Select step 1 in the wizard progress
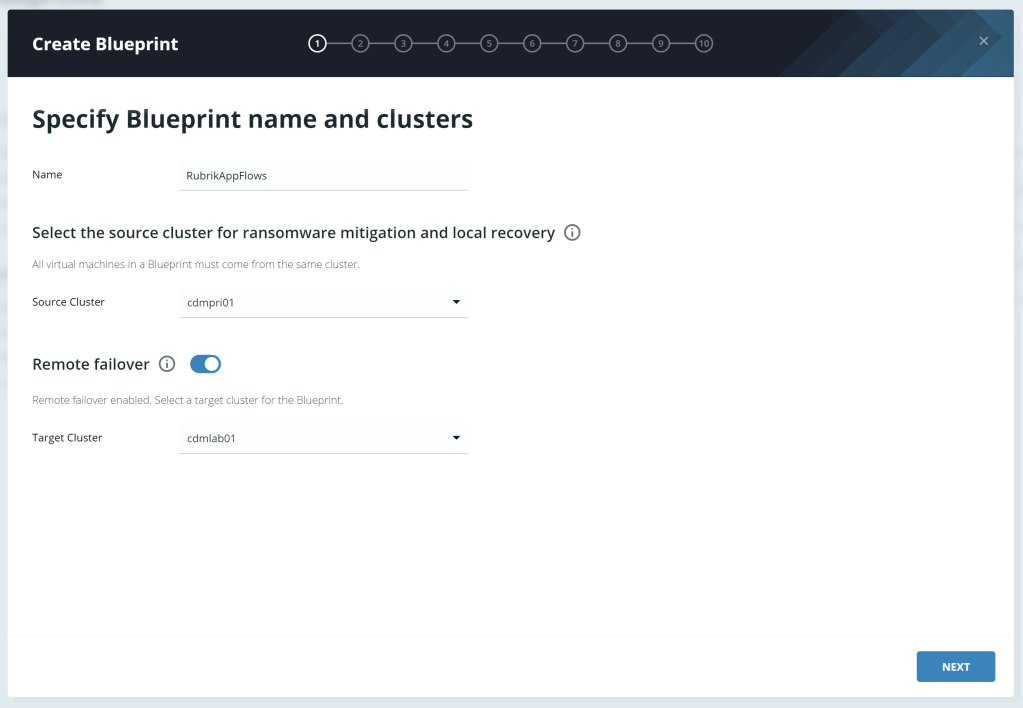The image size is (1023, 708). 317,44
